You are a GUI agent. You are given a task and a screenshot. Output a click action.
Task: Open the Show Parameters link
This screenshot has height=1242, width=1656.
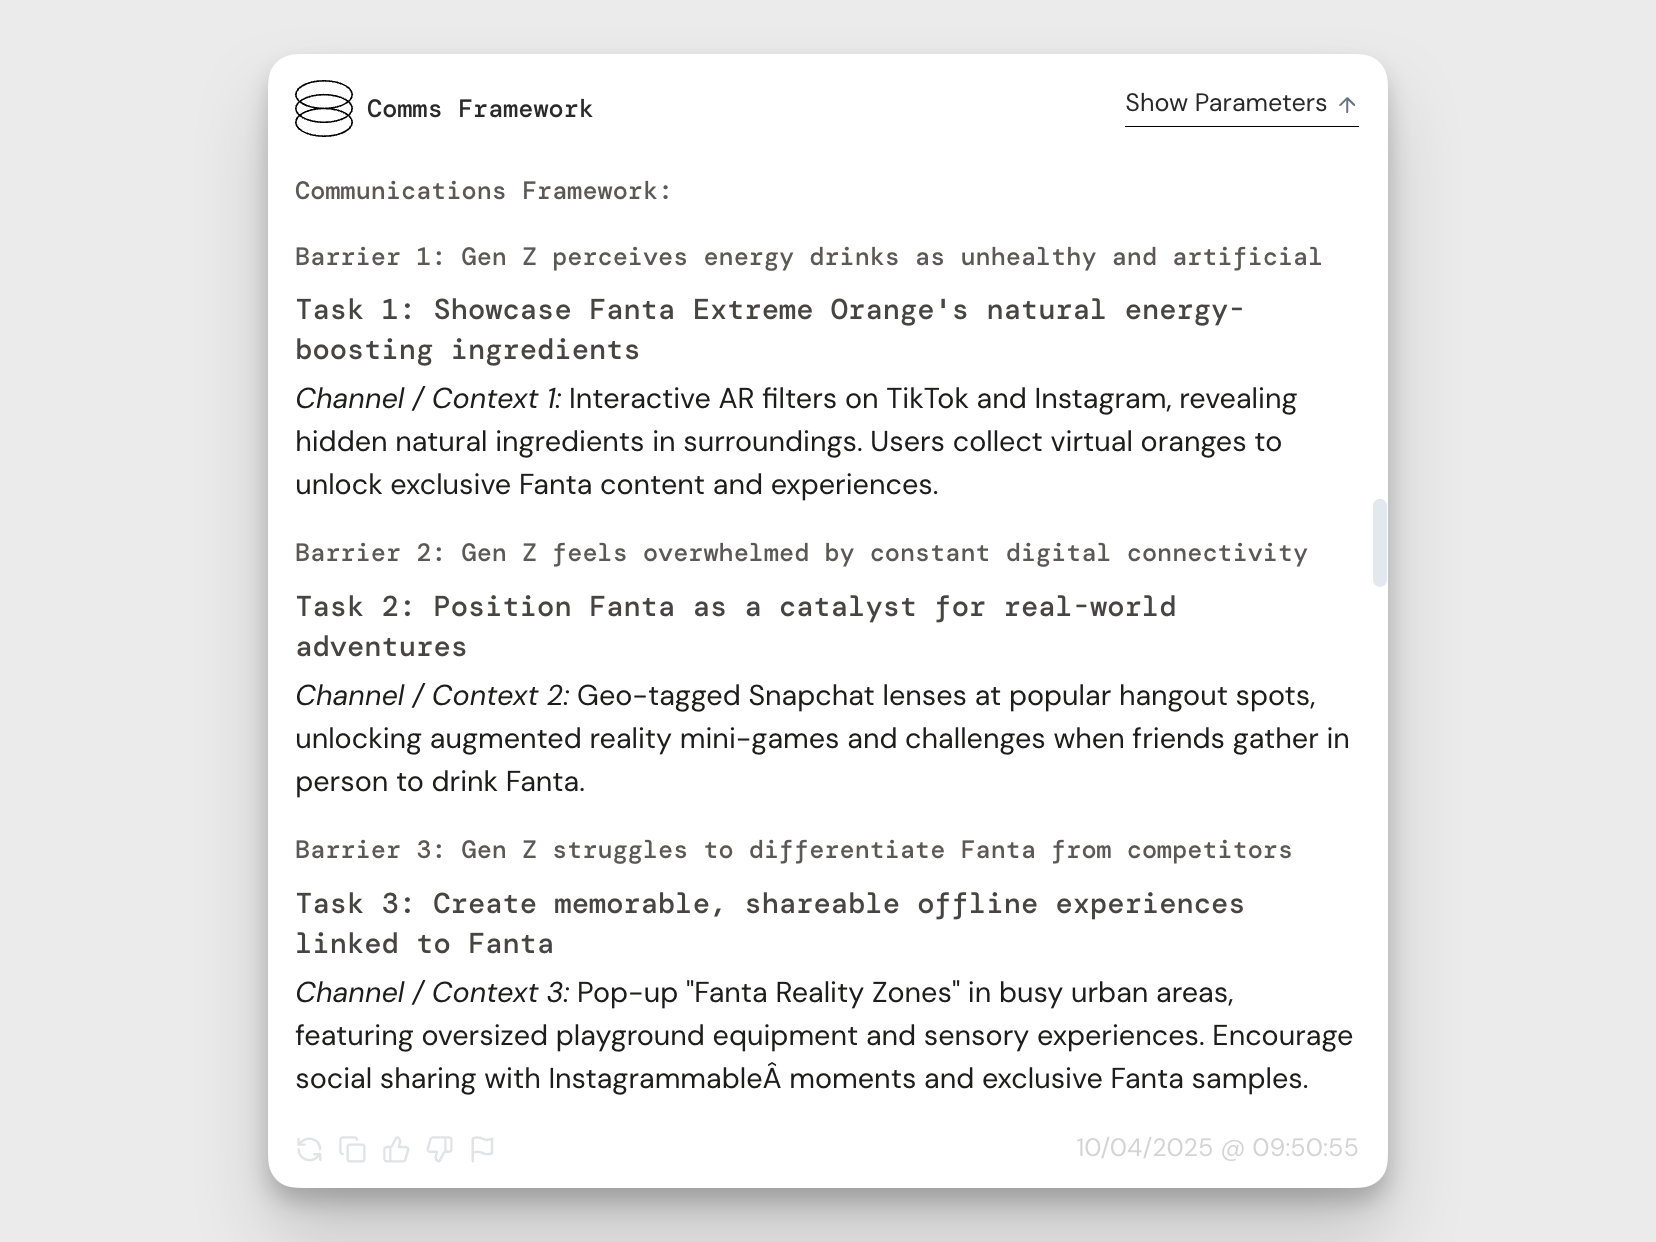click(x=1225, y=103)
